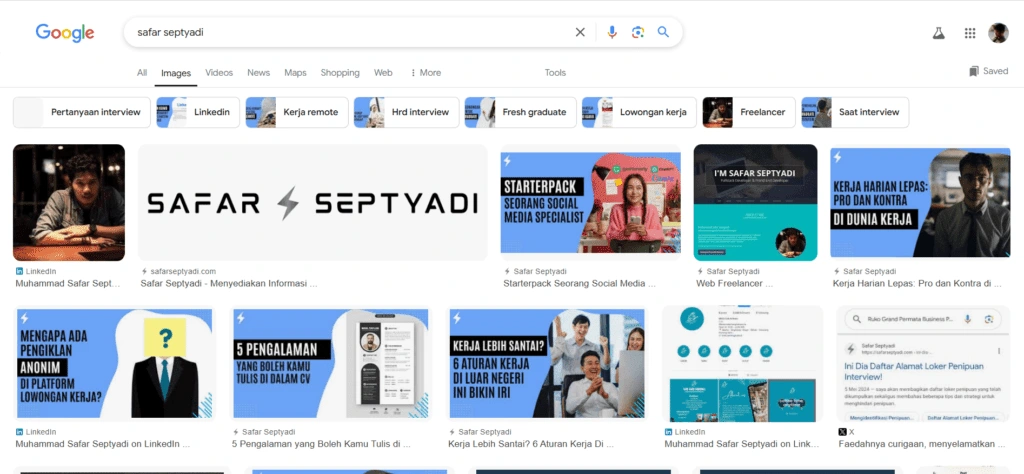This screenshot has height=474, width=1024.
Task: Filter by Kerja remote chip
Action: (296, 112)
